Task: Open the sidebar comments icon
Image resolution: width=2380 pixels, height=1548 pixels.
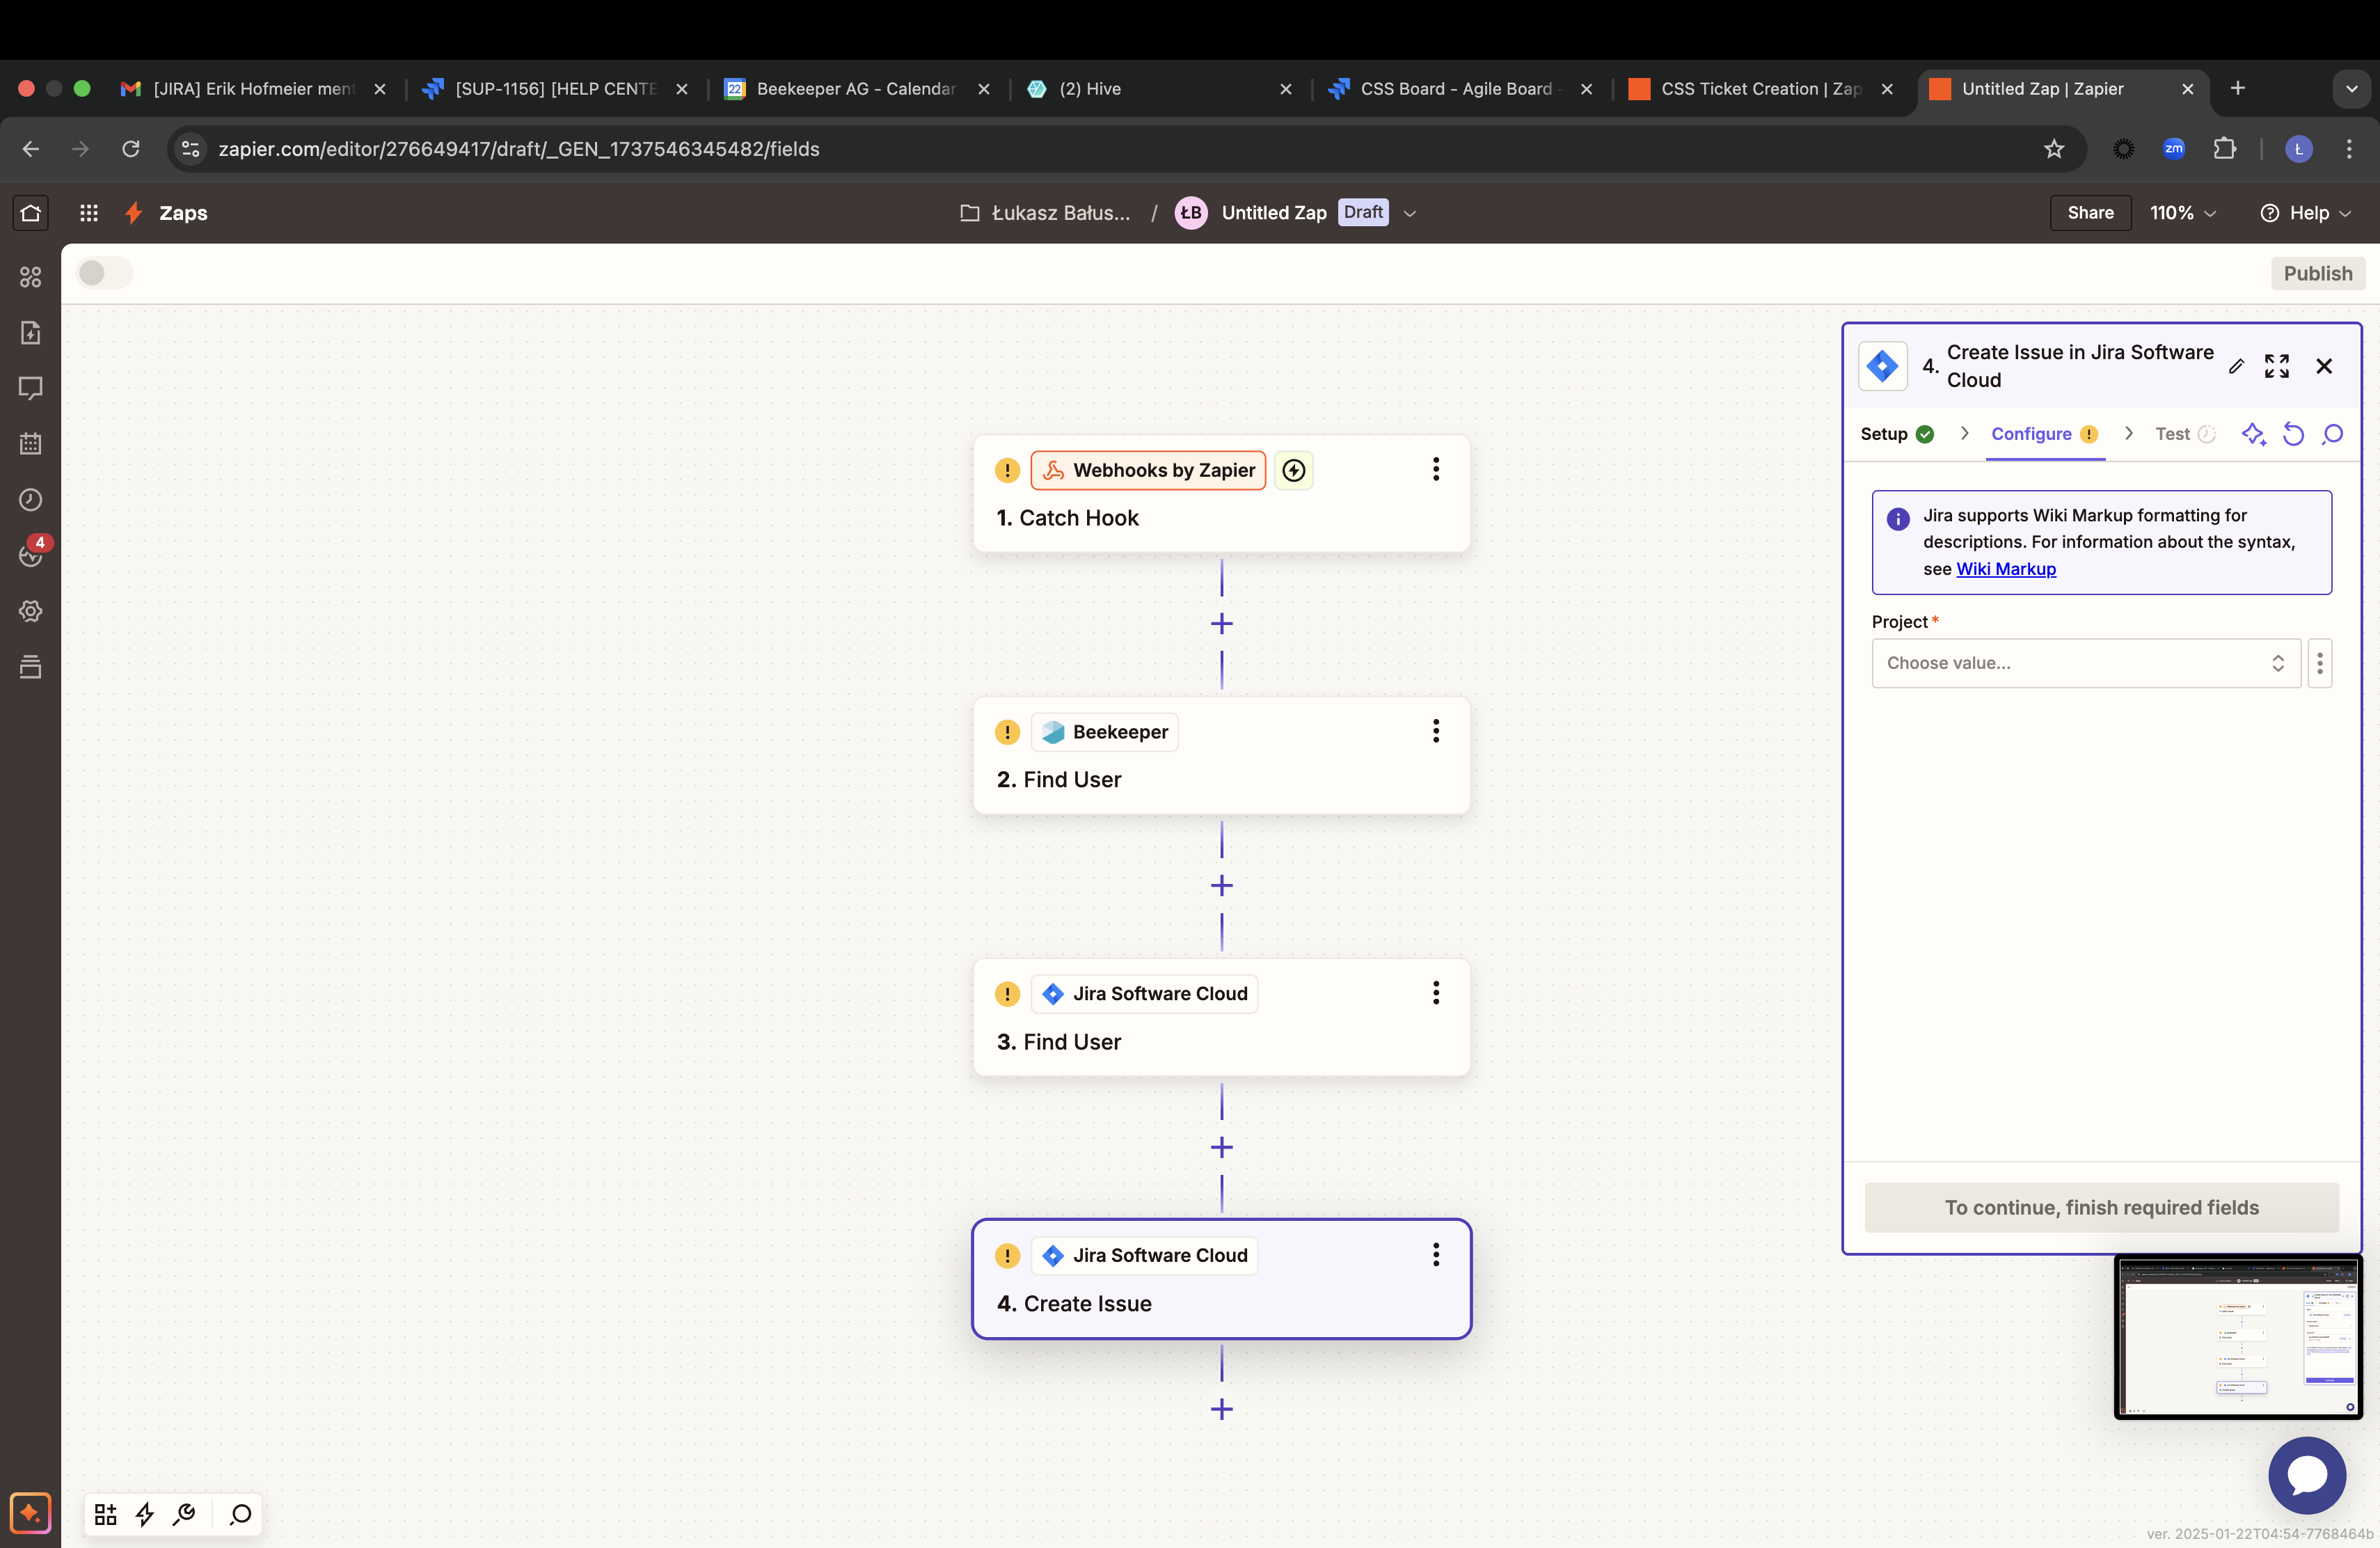Action: pos(31,389)
